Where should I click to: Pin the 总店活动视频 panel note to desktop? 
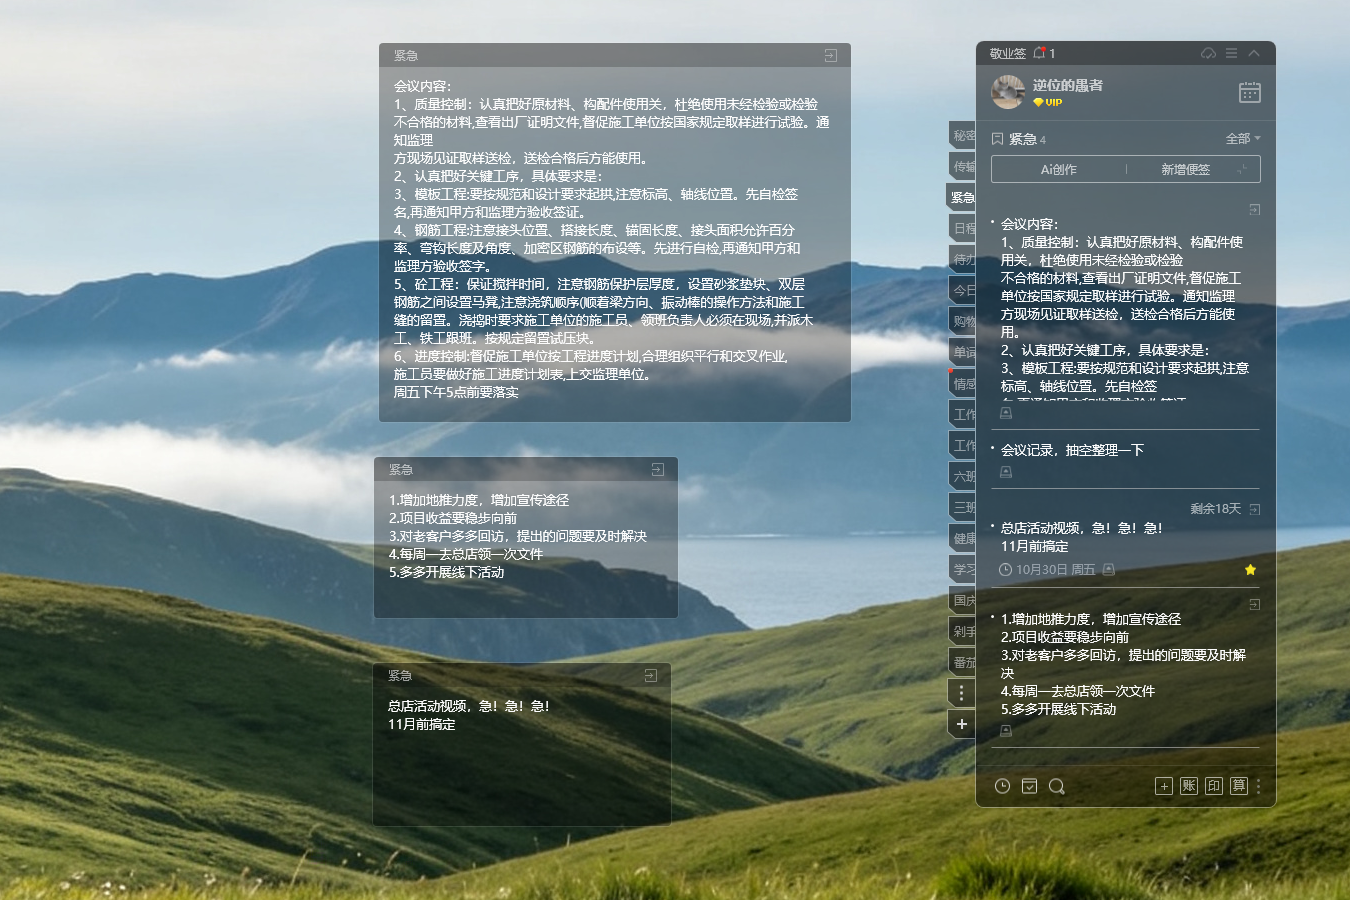click(1254, 509)
